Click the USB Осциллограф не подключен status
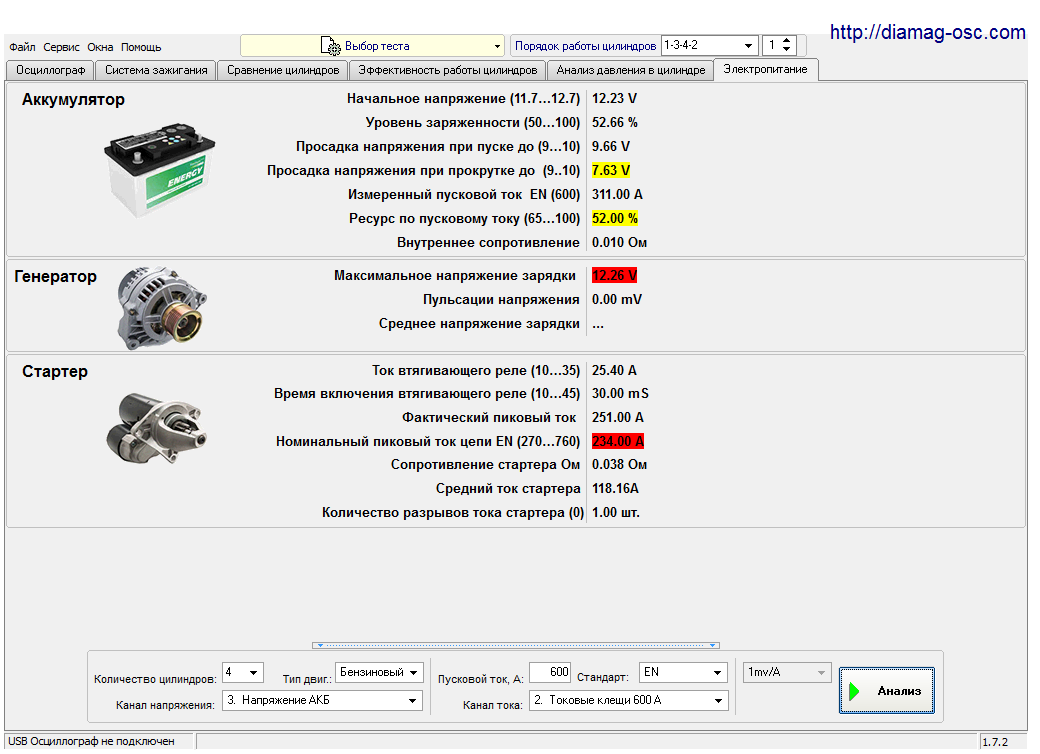Viewport: 1040px width, 754px height. (92, 741)
